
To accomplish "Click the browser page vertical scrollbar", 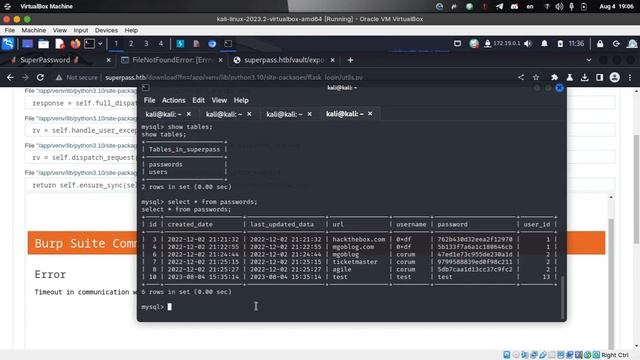I will tap(636, 190).
